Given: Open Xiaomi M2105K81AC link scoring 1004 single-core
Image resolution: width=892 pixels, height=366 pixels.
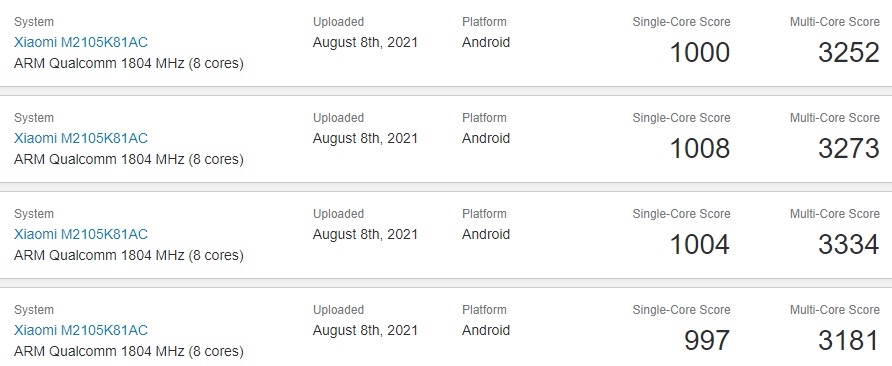Looking at the screenshot, I should click(81, 235).
